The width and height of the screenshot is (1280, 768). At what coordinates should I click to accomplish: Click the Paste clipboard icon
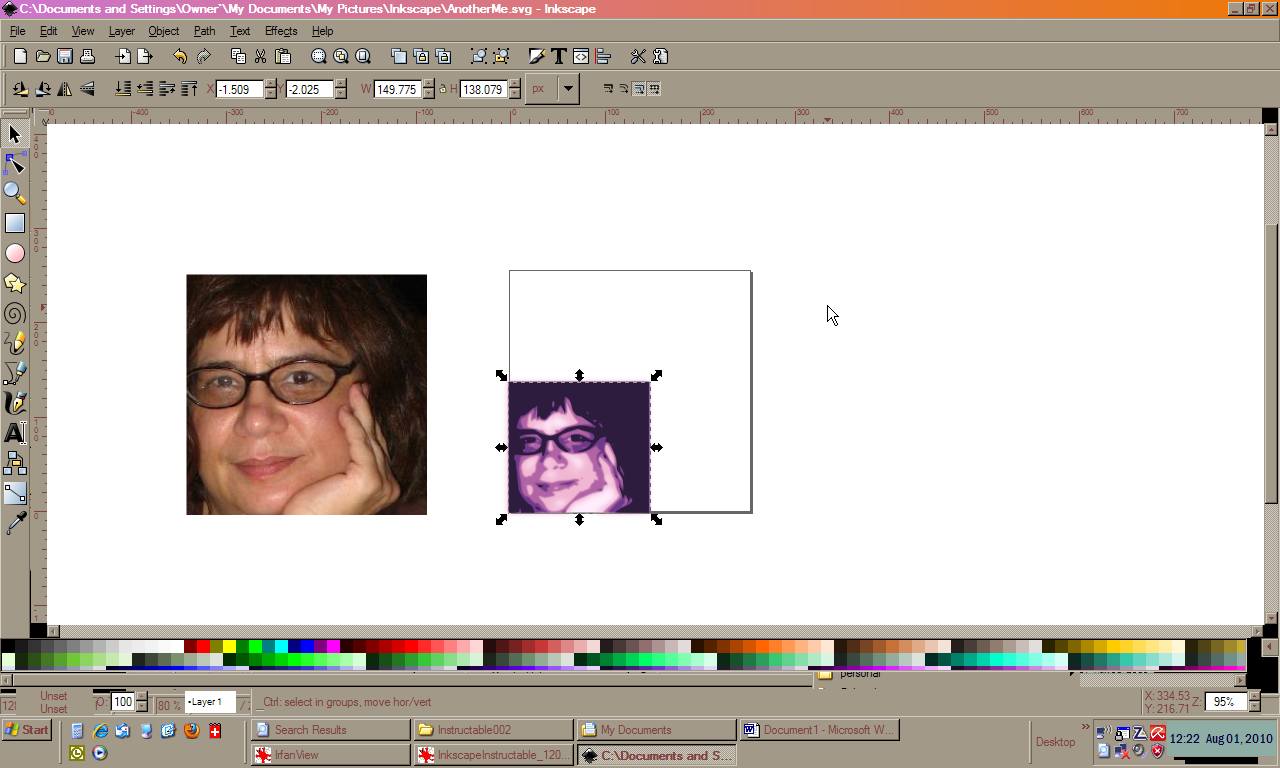click(282, 56)
